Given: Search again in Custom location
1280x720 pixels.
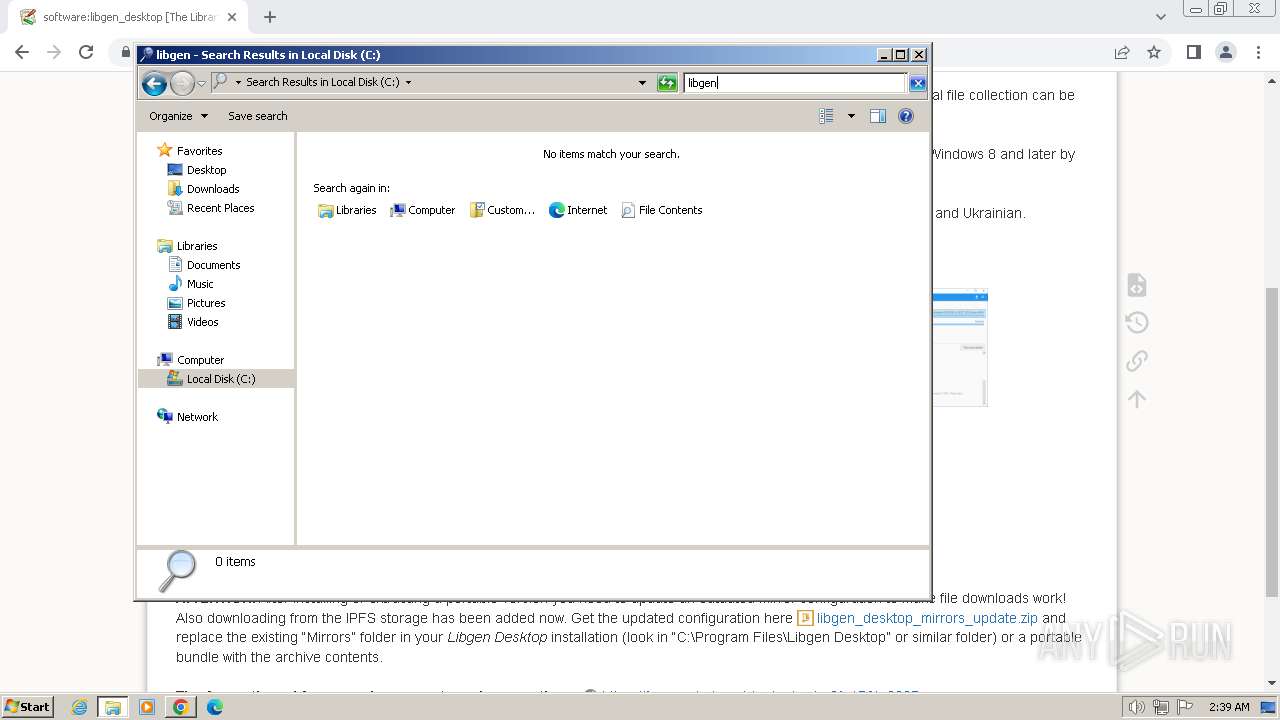Looking at the screenshot, I should 503,210.
